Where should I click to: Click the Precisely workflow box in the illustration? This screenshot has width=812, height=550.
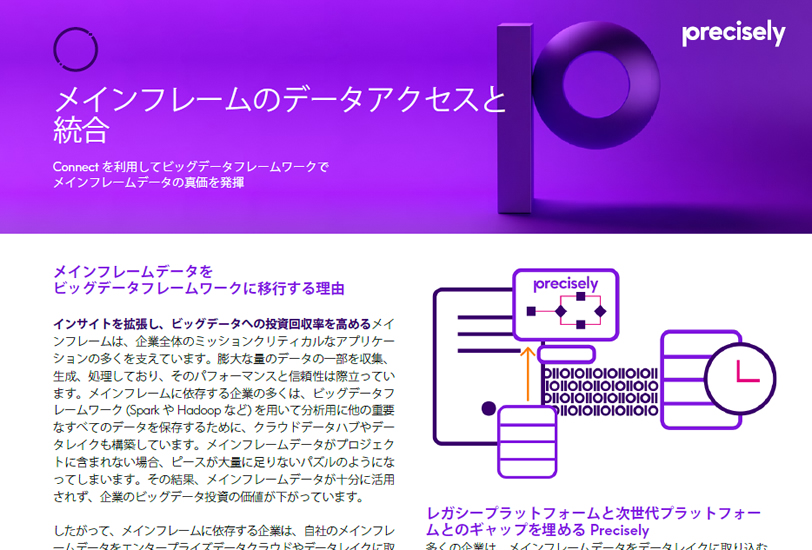point(566,305)
